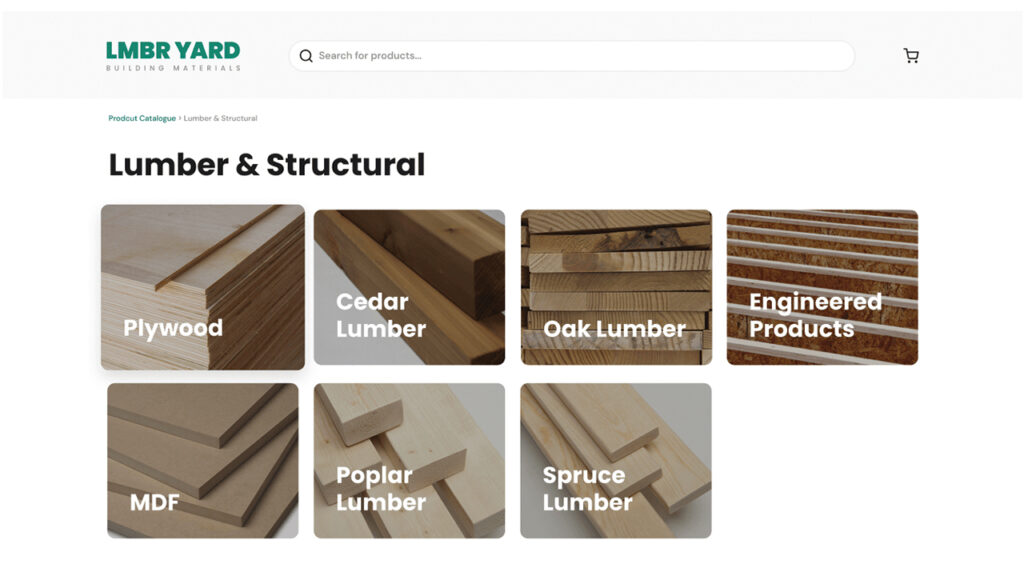Click the Lumber & Structural page heading
The image size is (1024, 576).
coord(266,165)
